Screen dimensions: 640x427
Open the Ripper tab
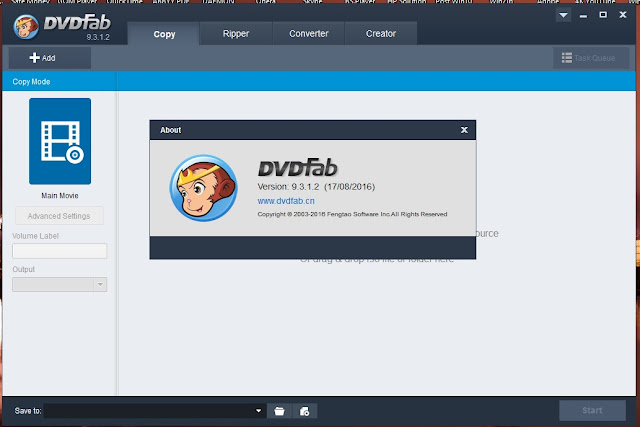coord(236,33)
